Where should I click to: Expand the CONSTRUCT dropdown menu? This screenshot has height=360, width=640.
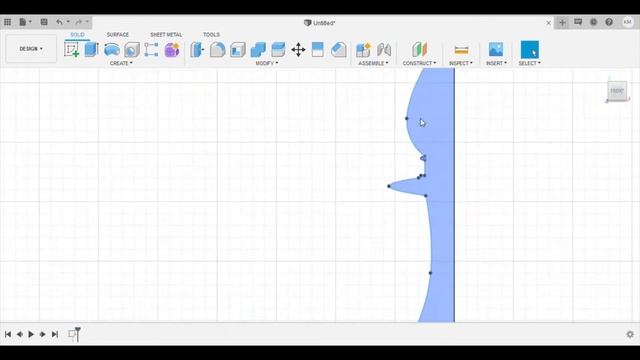tap(420, 63)
